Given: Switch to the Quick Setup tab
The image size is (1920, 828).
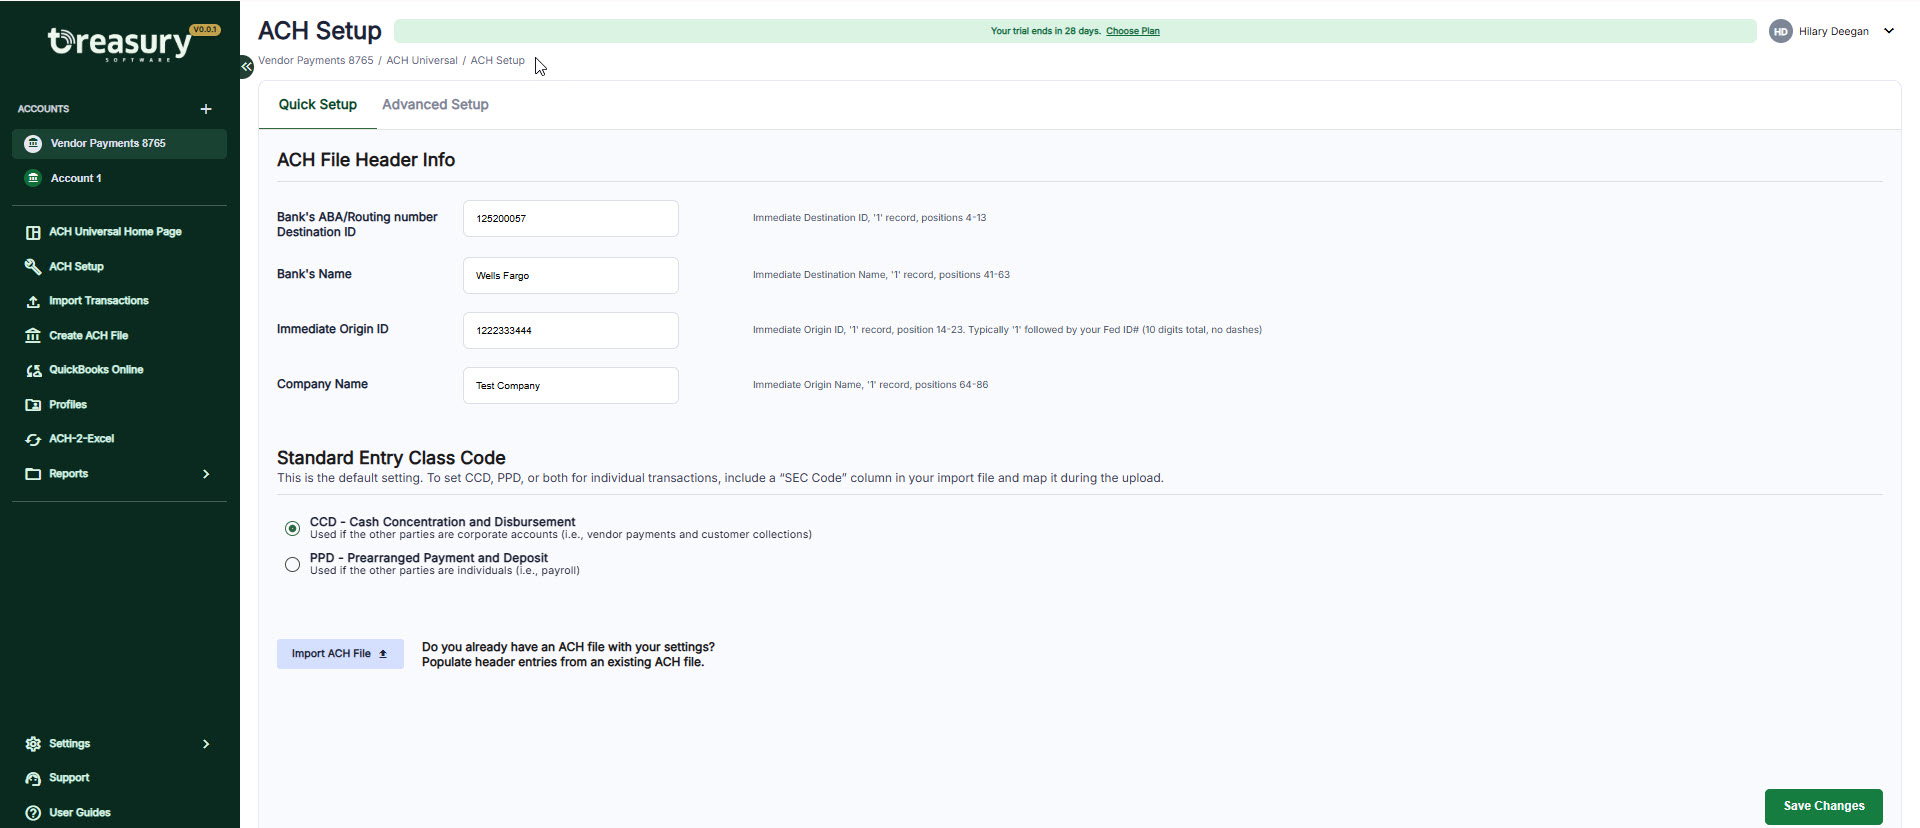Looking at the screenshot, I should (x=317, y=104).
